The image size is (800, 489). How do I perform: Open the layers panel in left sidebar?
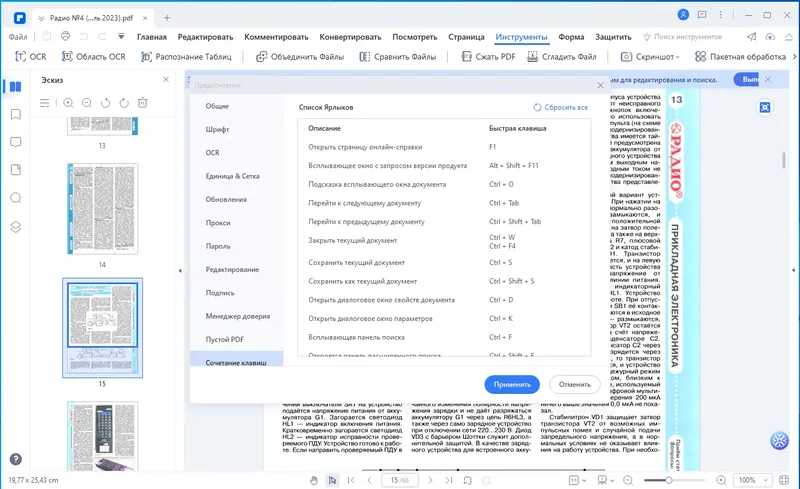(x=16, y=227)
